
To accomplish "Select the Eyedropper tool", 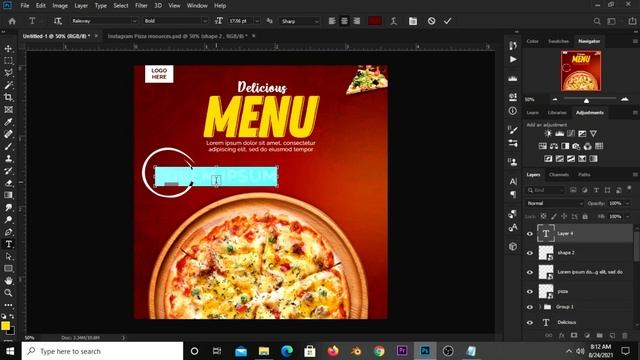I will tap(8, 122).
